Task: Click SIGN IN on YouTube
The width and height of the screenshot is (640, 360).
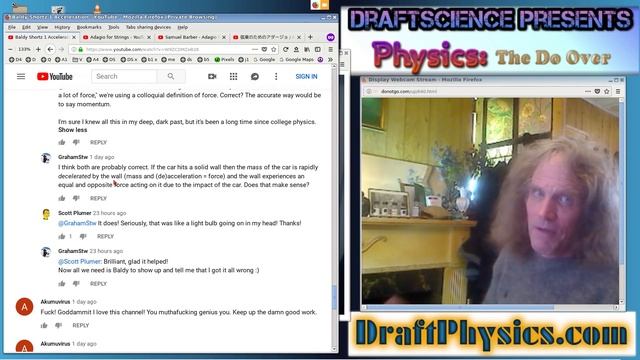Action: tap(306, 76)
